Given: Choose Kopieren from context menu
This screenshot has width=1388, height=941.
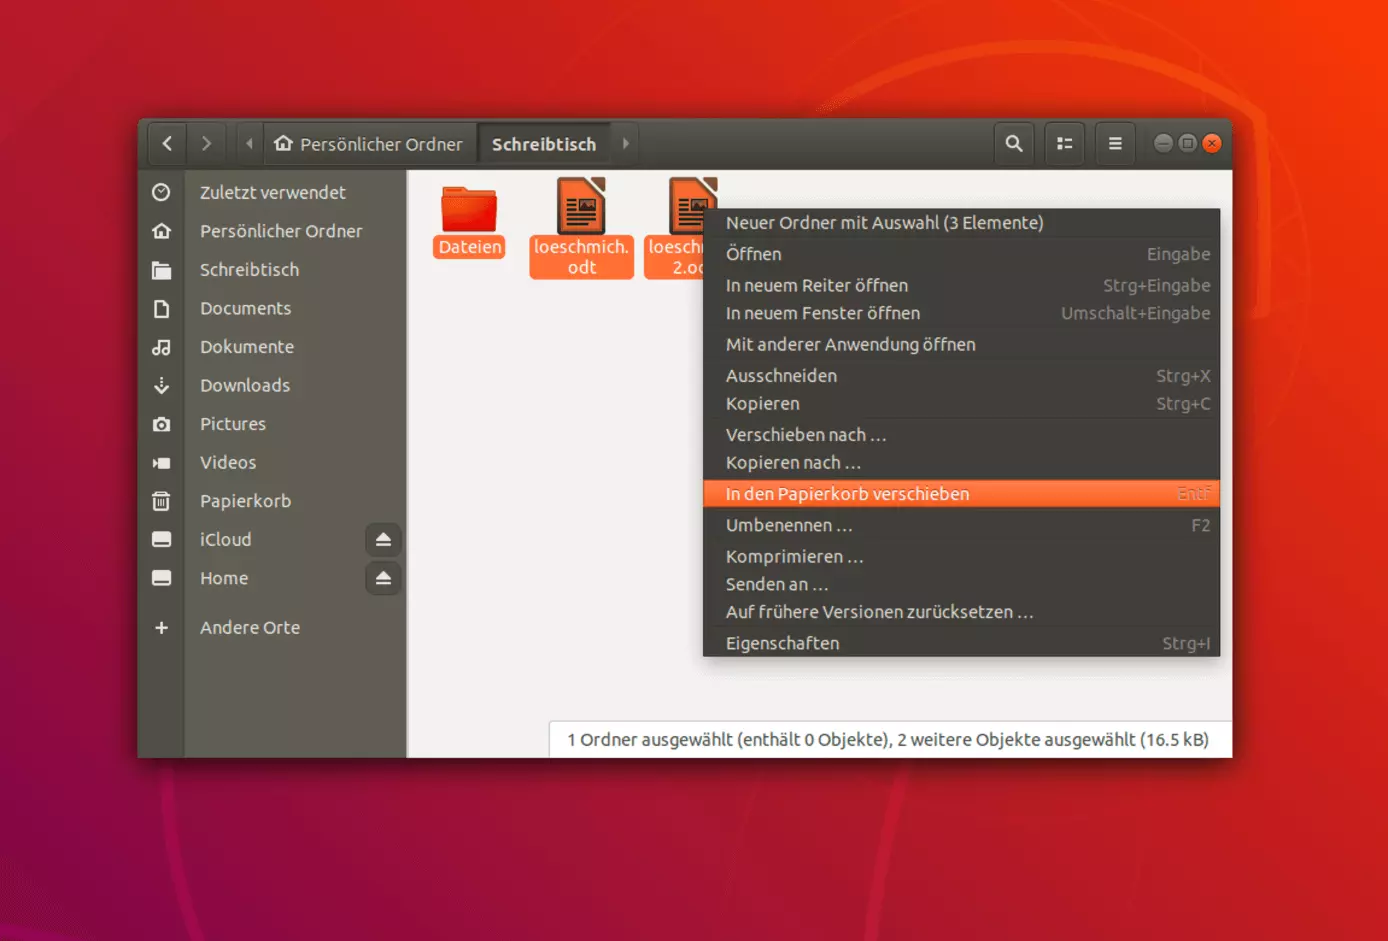Looking at the screenshot, I should pyautogui.click(x=961, y=404).
